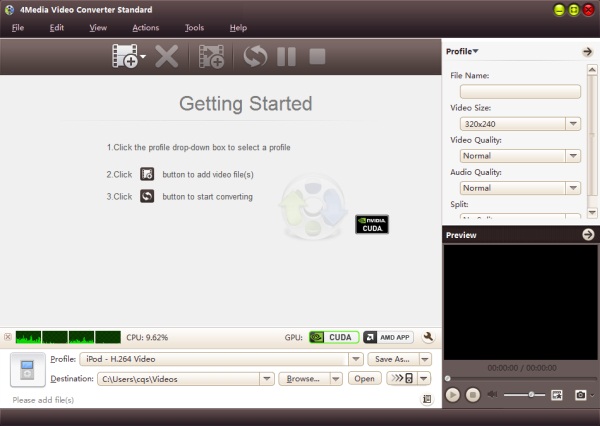600x426 pixels.
Task: Click the Remove (X) toolbar icon
Action: tap(168, 57)
